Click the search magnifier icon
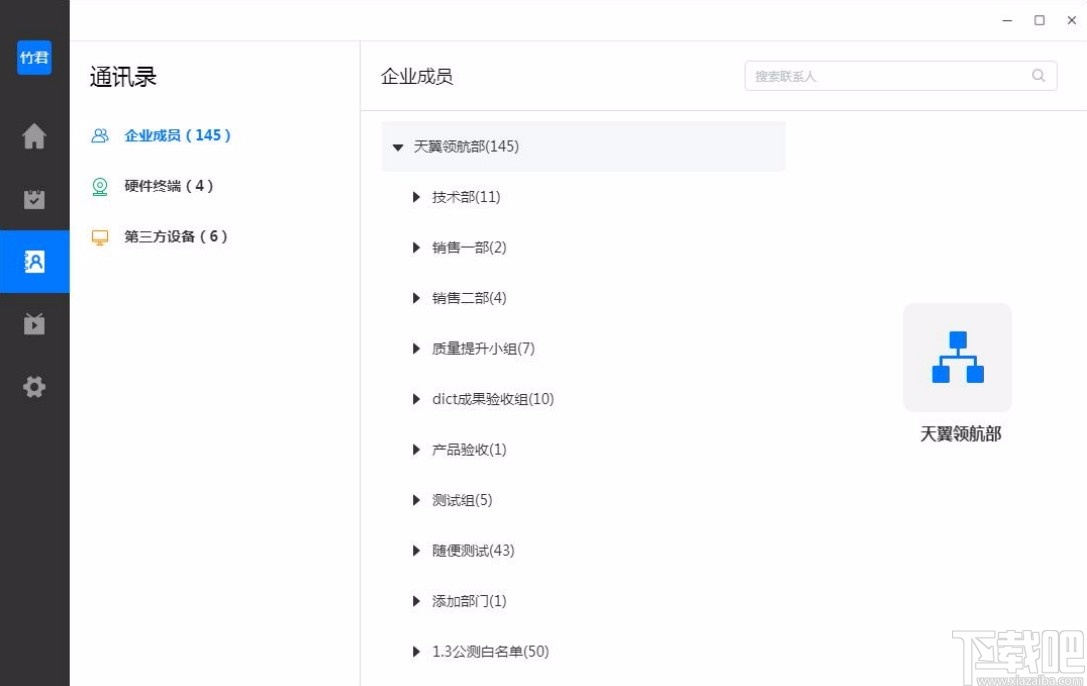1087x686 pixels. tap(1039, 75)
